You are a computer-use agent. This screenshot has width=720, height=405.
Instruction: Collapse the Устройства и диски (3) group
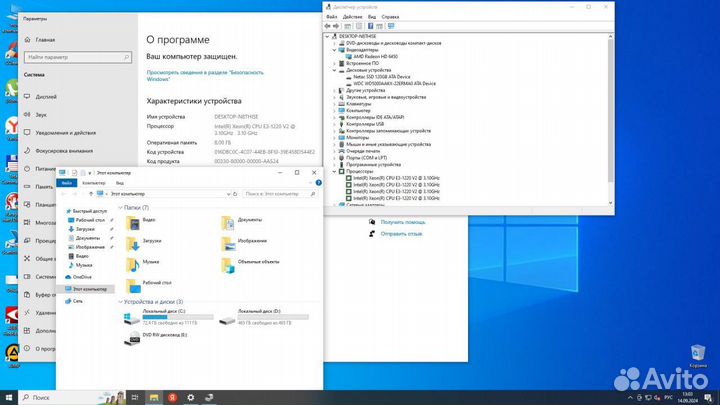(120, 302)
